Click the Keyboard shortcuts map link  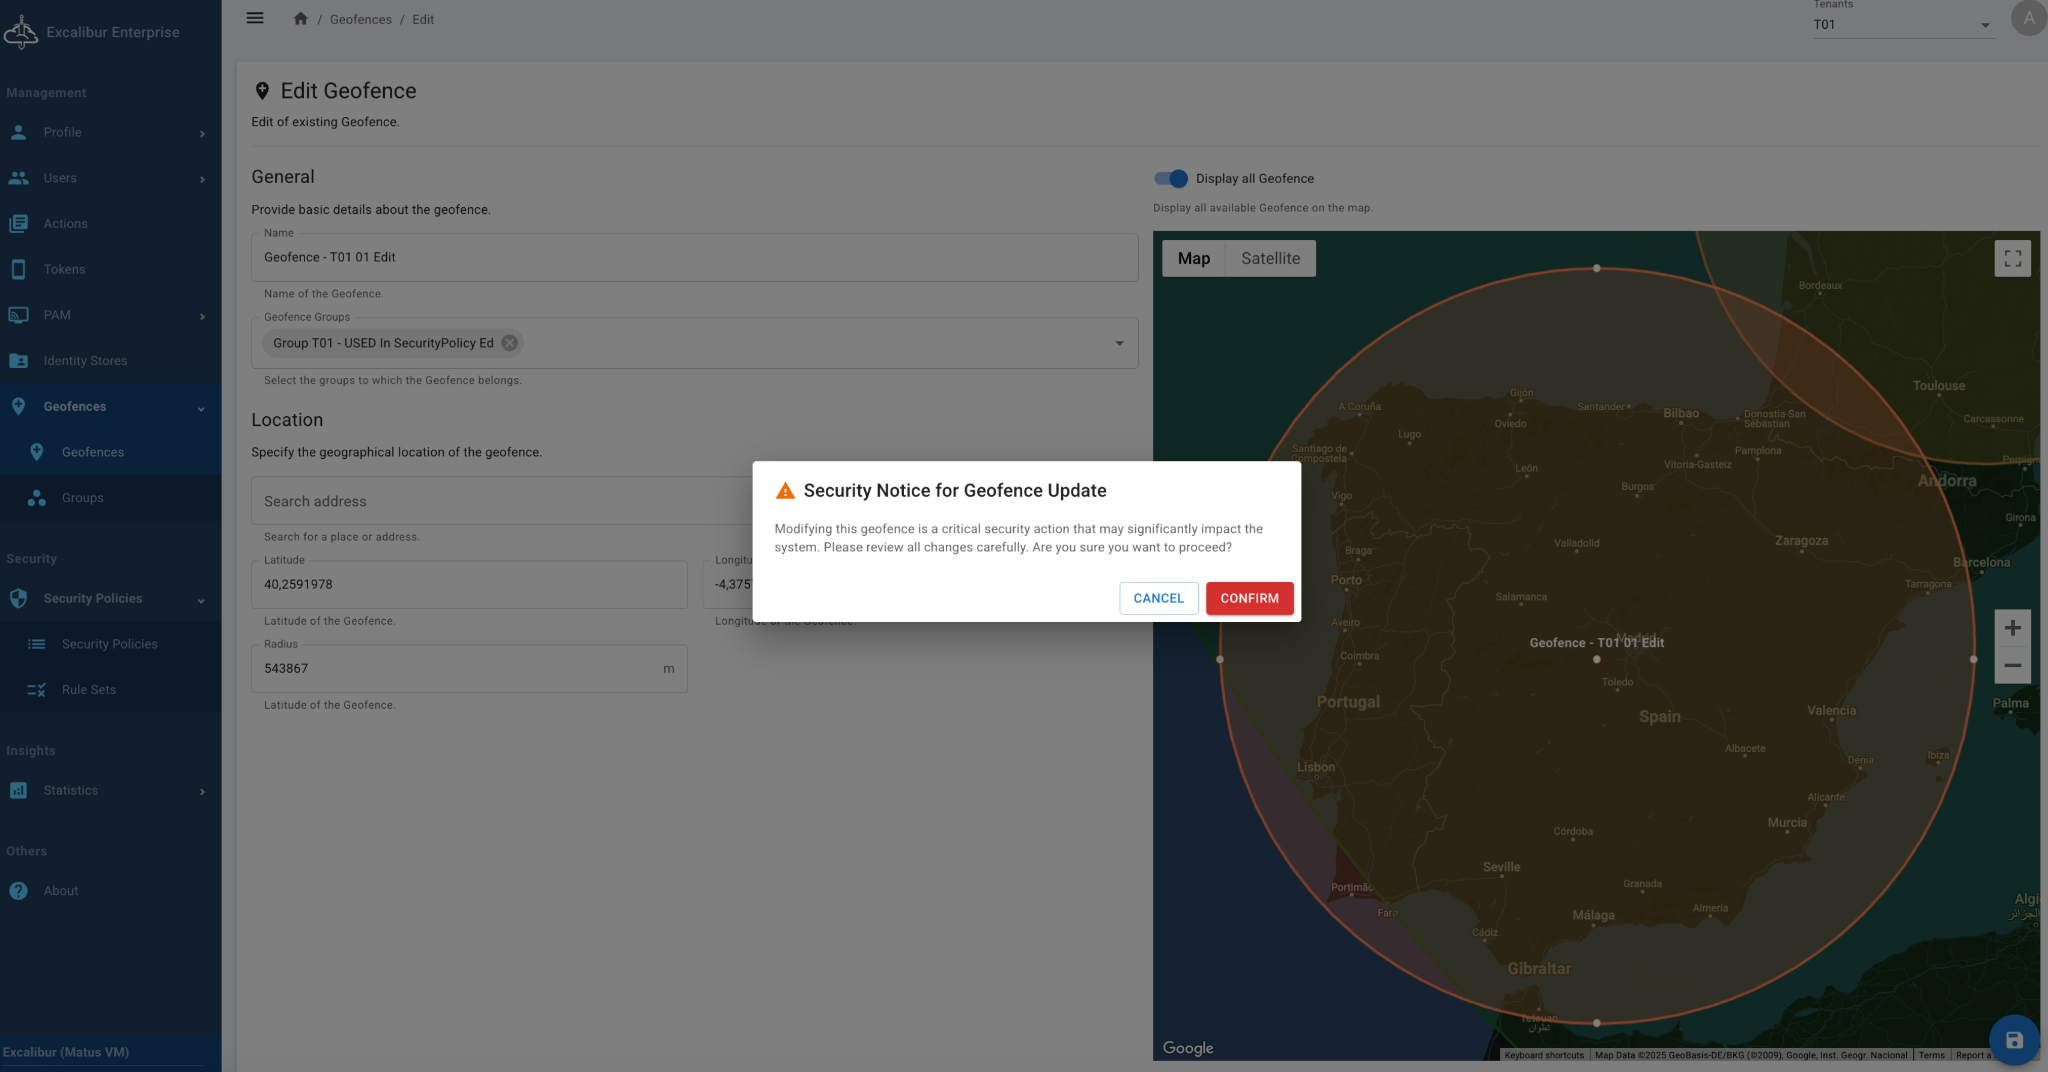coord(1544,1055)
